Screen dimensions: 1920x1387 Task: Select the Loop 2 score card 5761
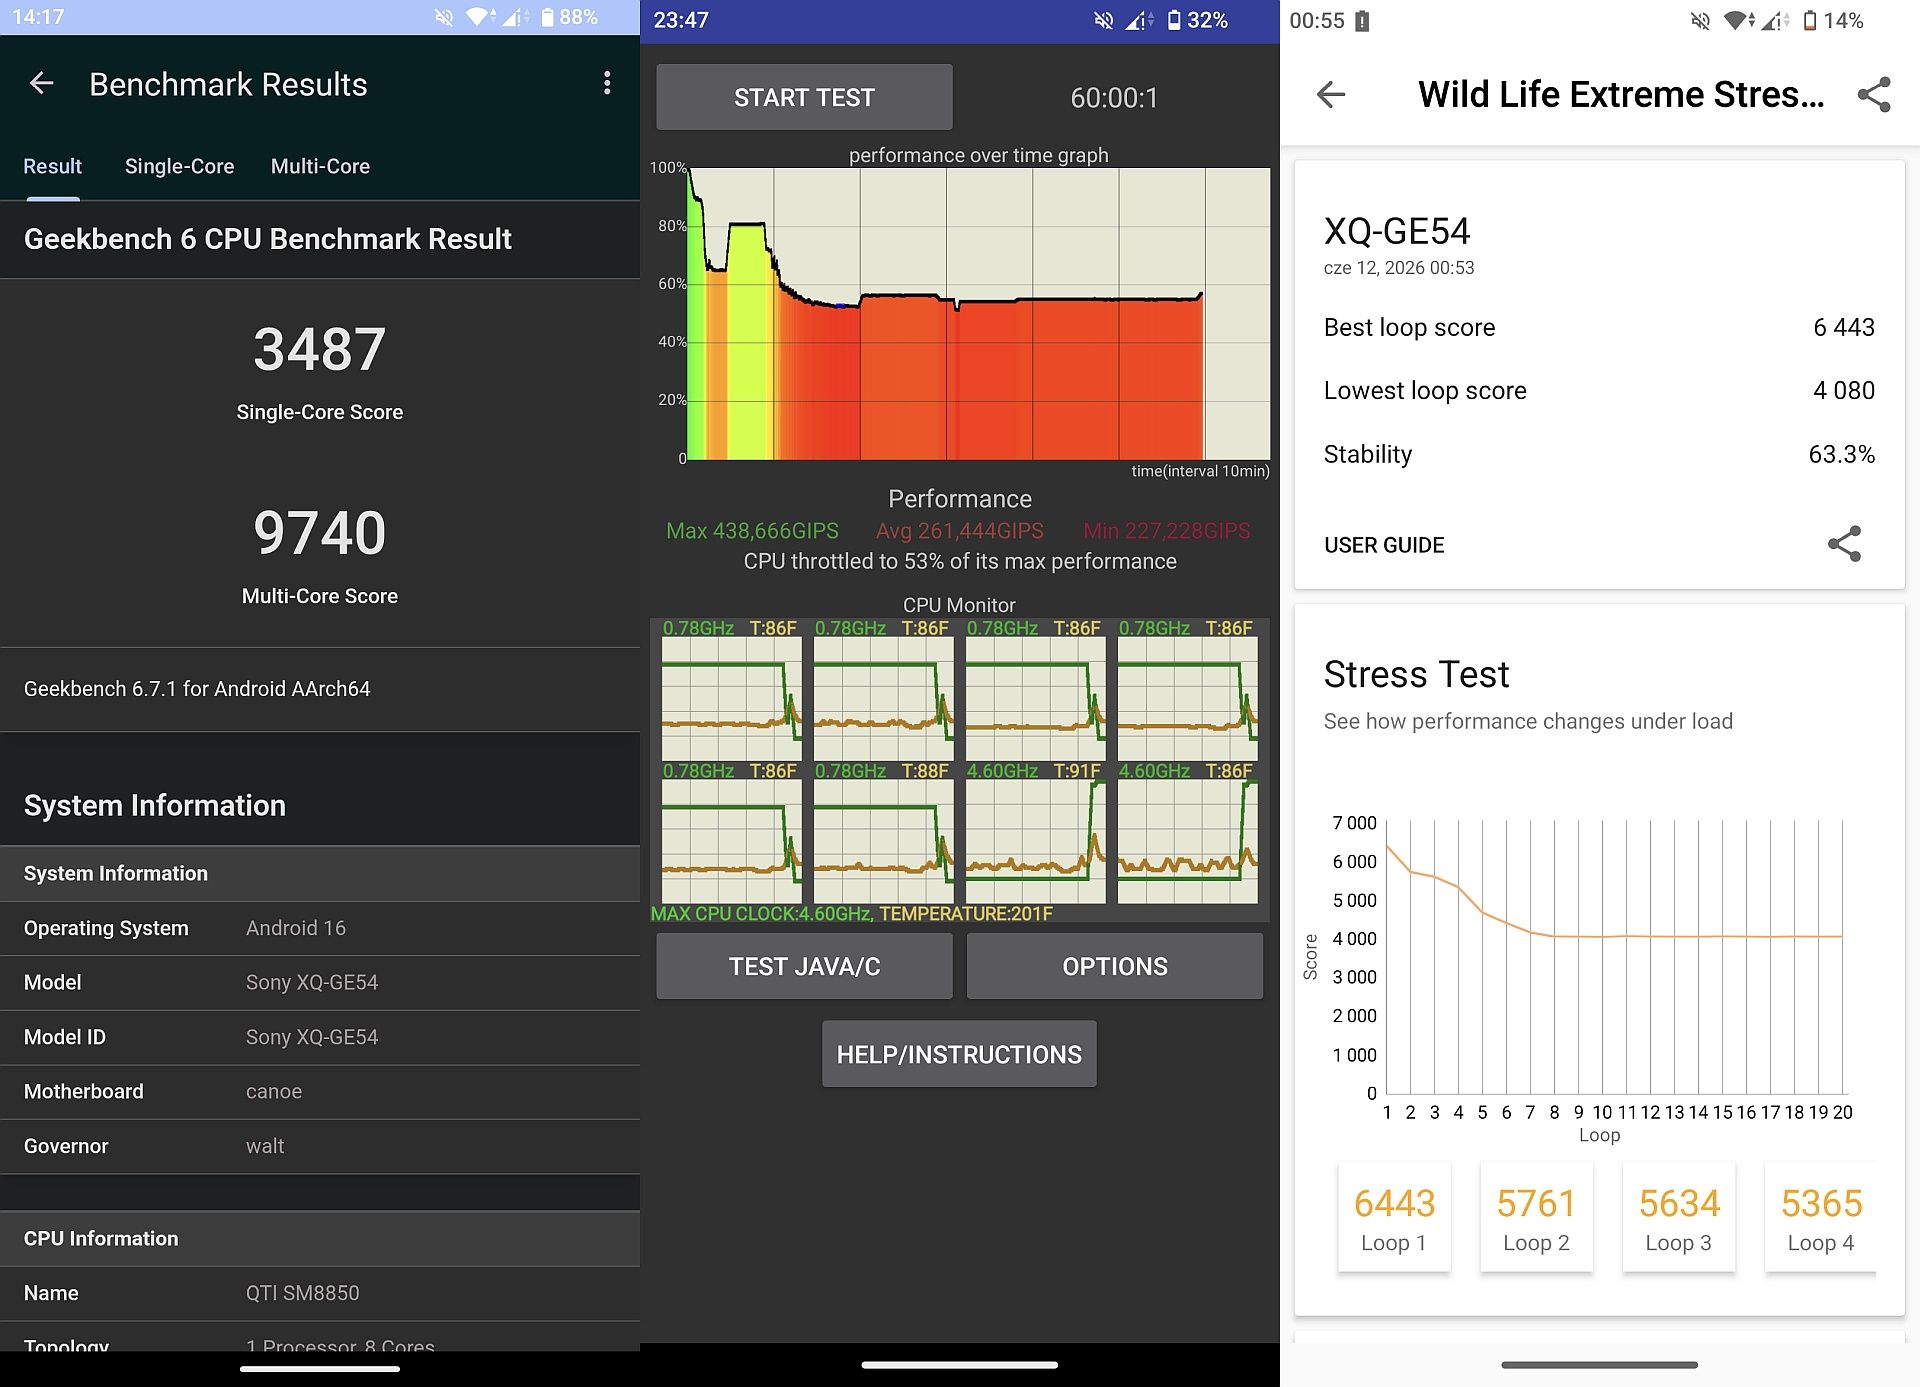1536,1218
